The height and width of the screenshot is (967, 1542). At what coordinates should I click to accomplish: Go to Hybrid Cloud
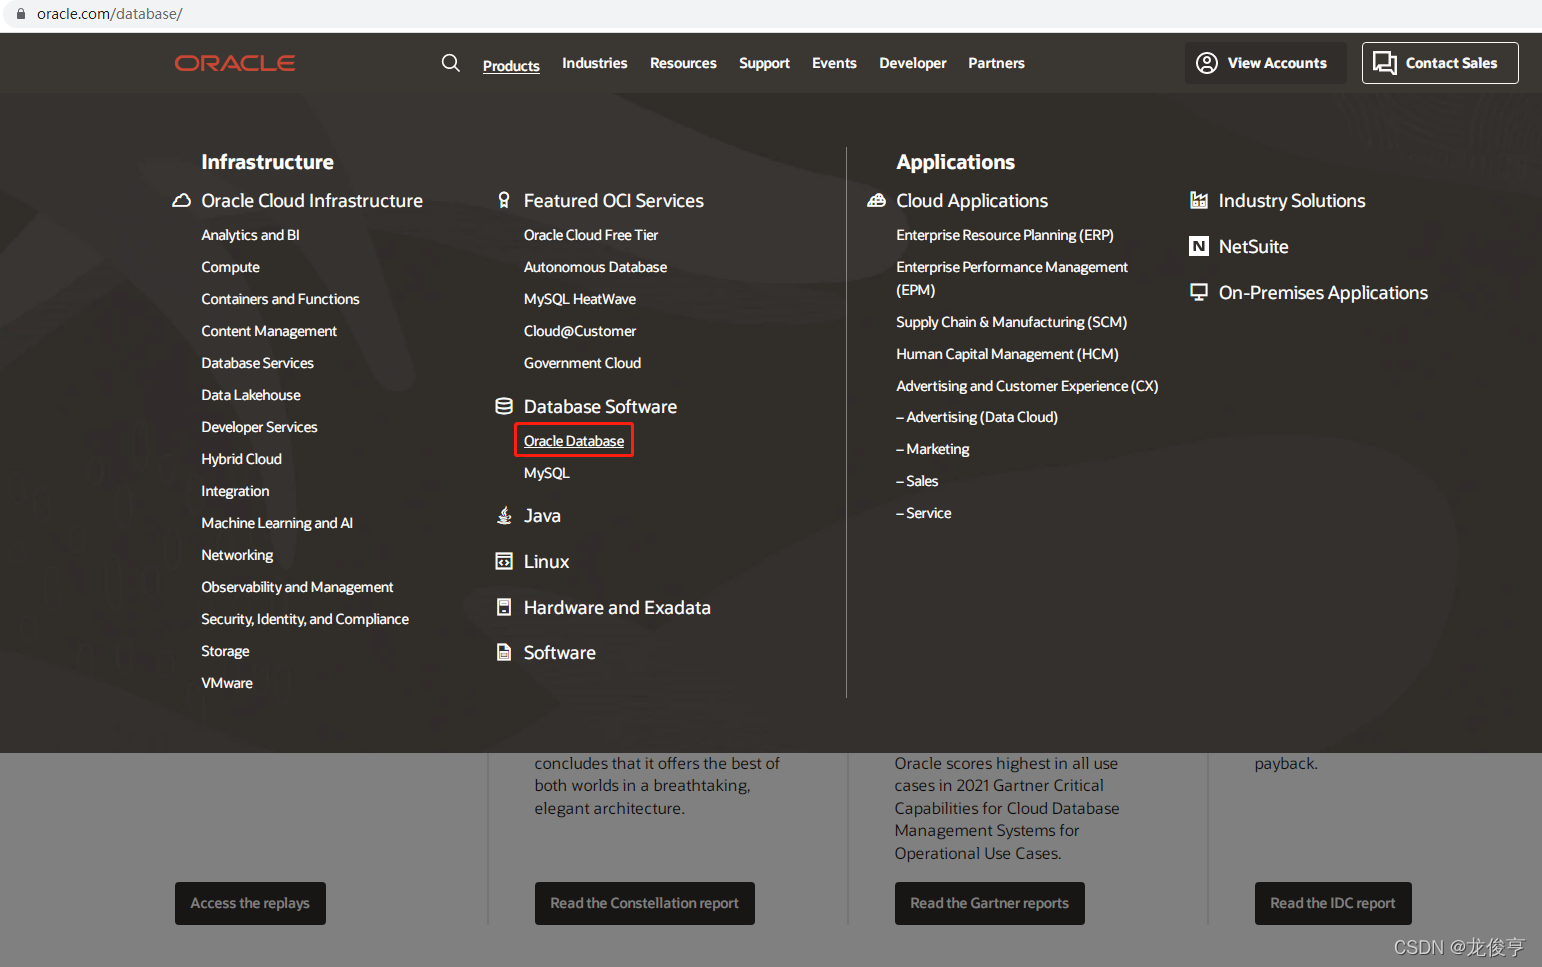pyautogui.click(x=241, y=459)
